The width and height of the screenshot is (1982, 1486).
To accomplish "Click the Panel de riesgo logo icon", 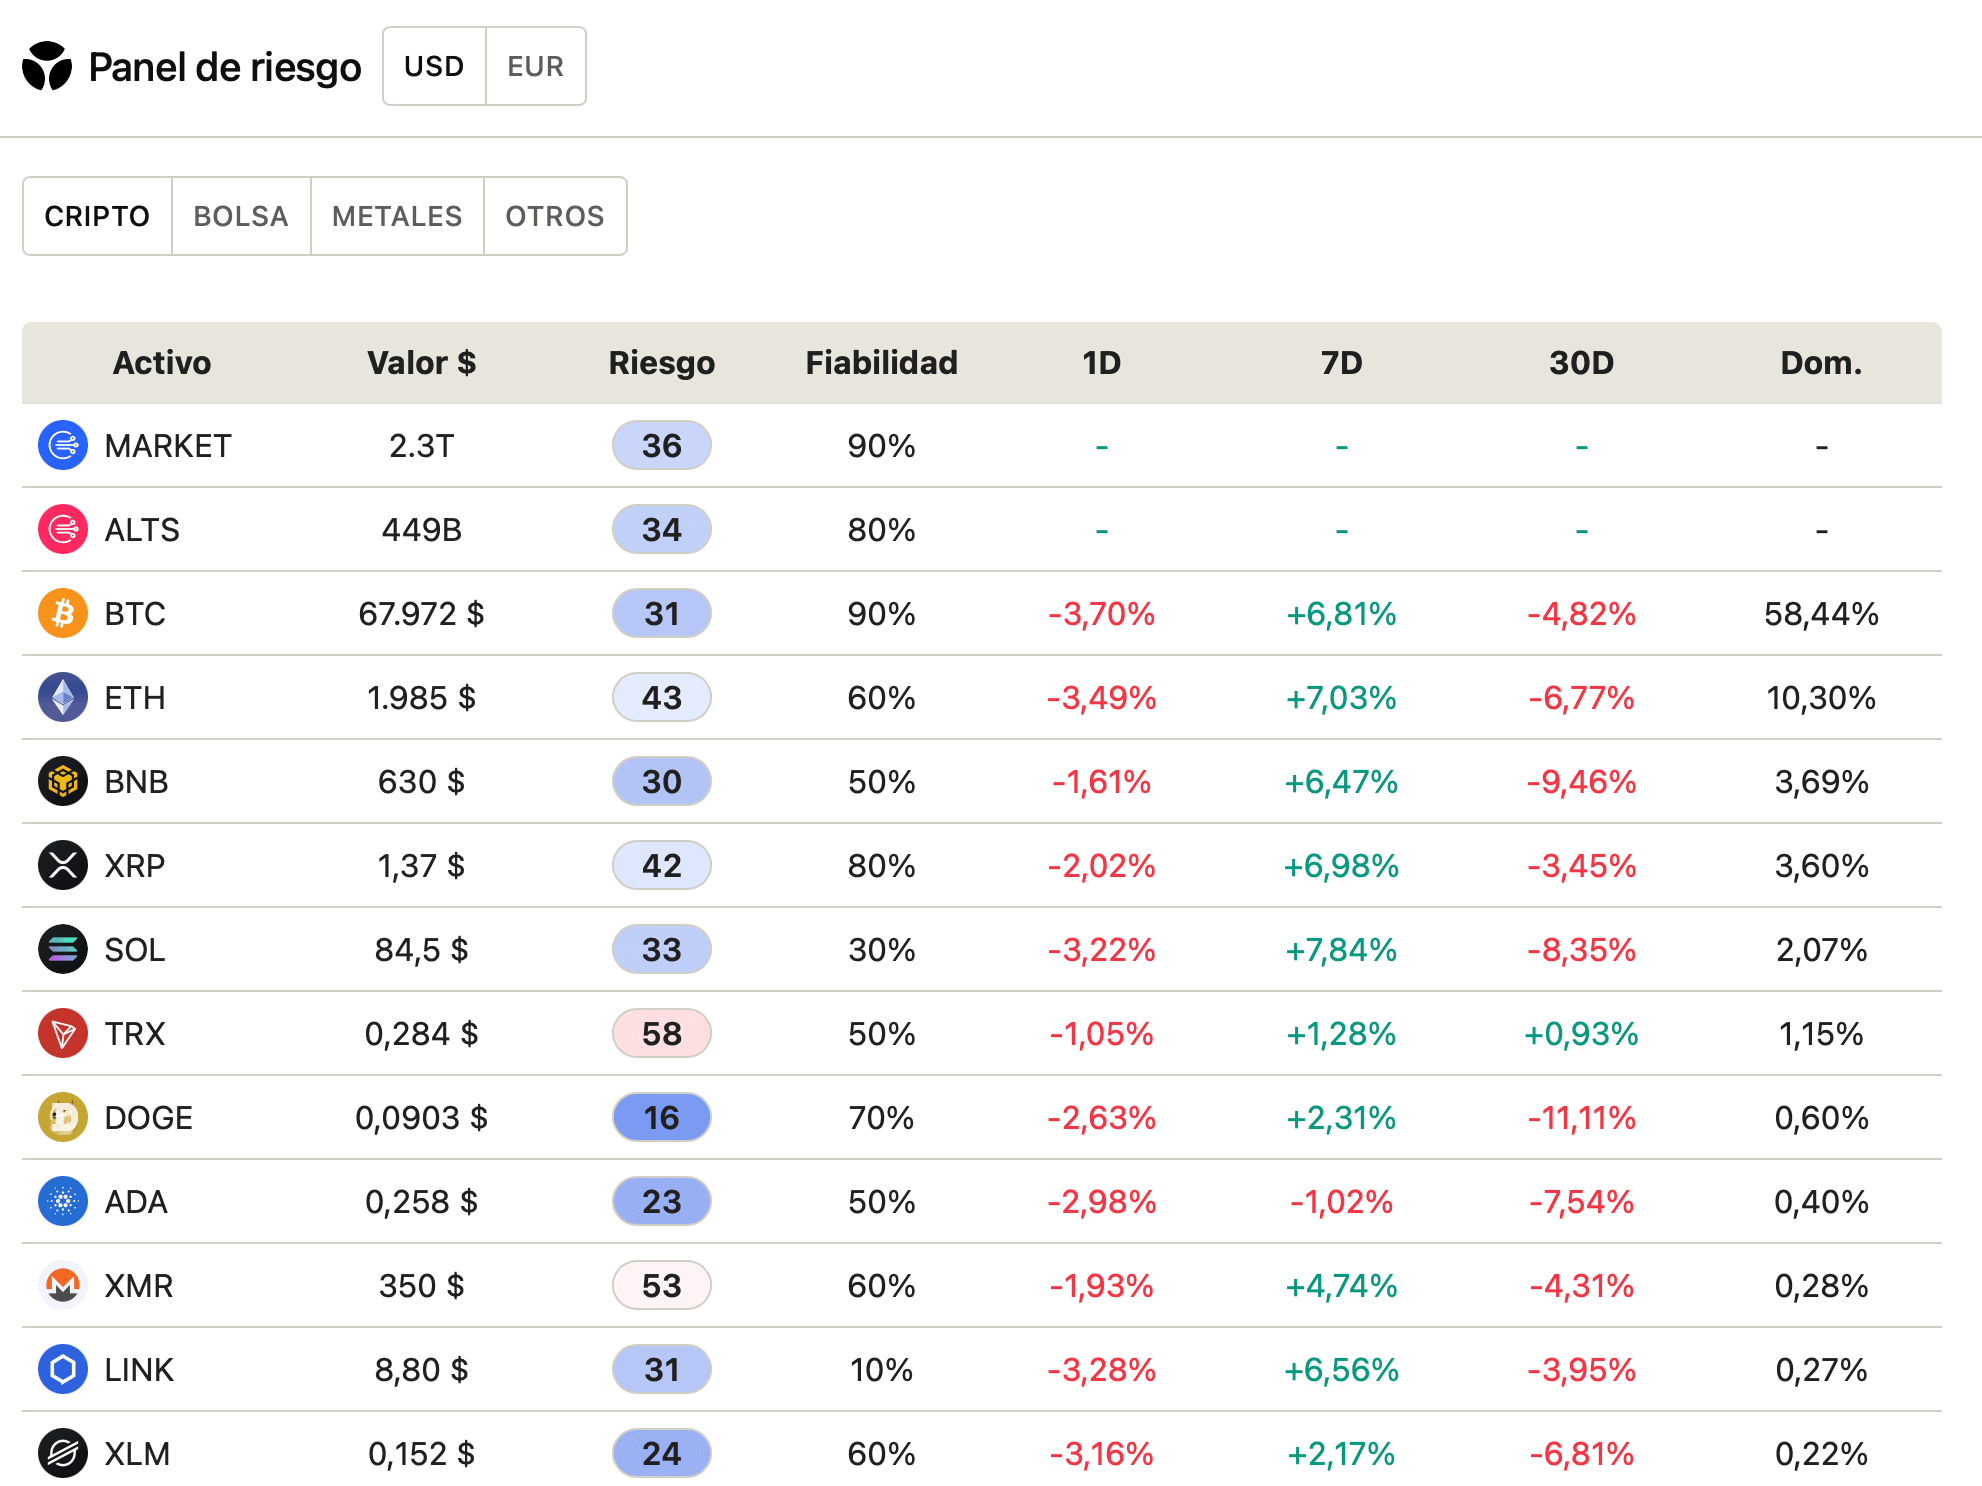I will coord(47,66).
